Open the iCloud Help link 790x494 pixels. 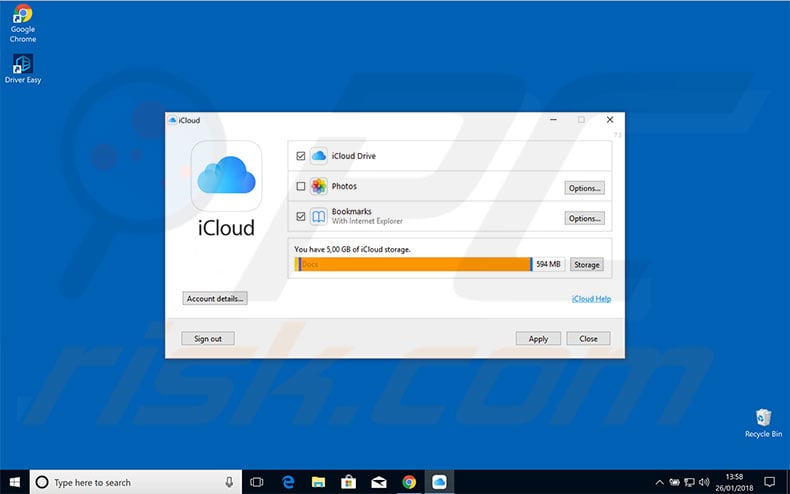591,299
